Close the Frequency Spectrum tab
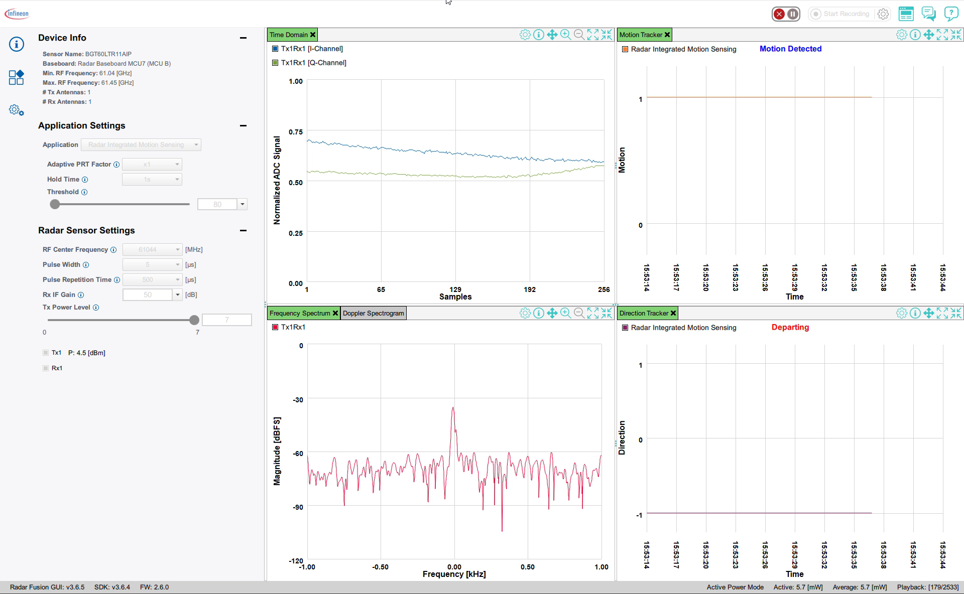The image size is (964, 594). tap(335, 313)
